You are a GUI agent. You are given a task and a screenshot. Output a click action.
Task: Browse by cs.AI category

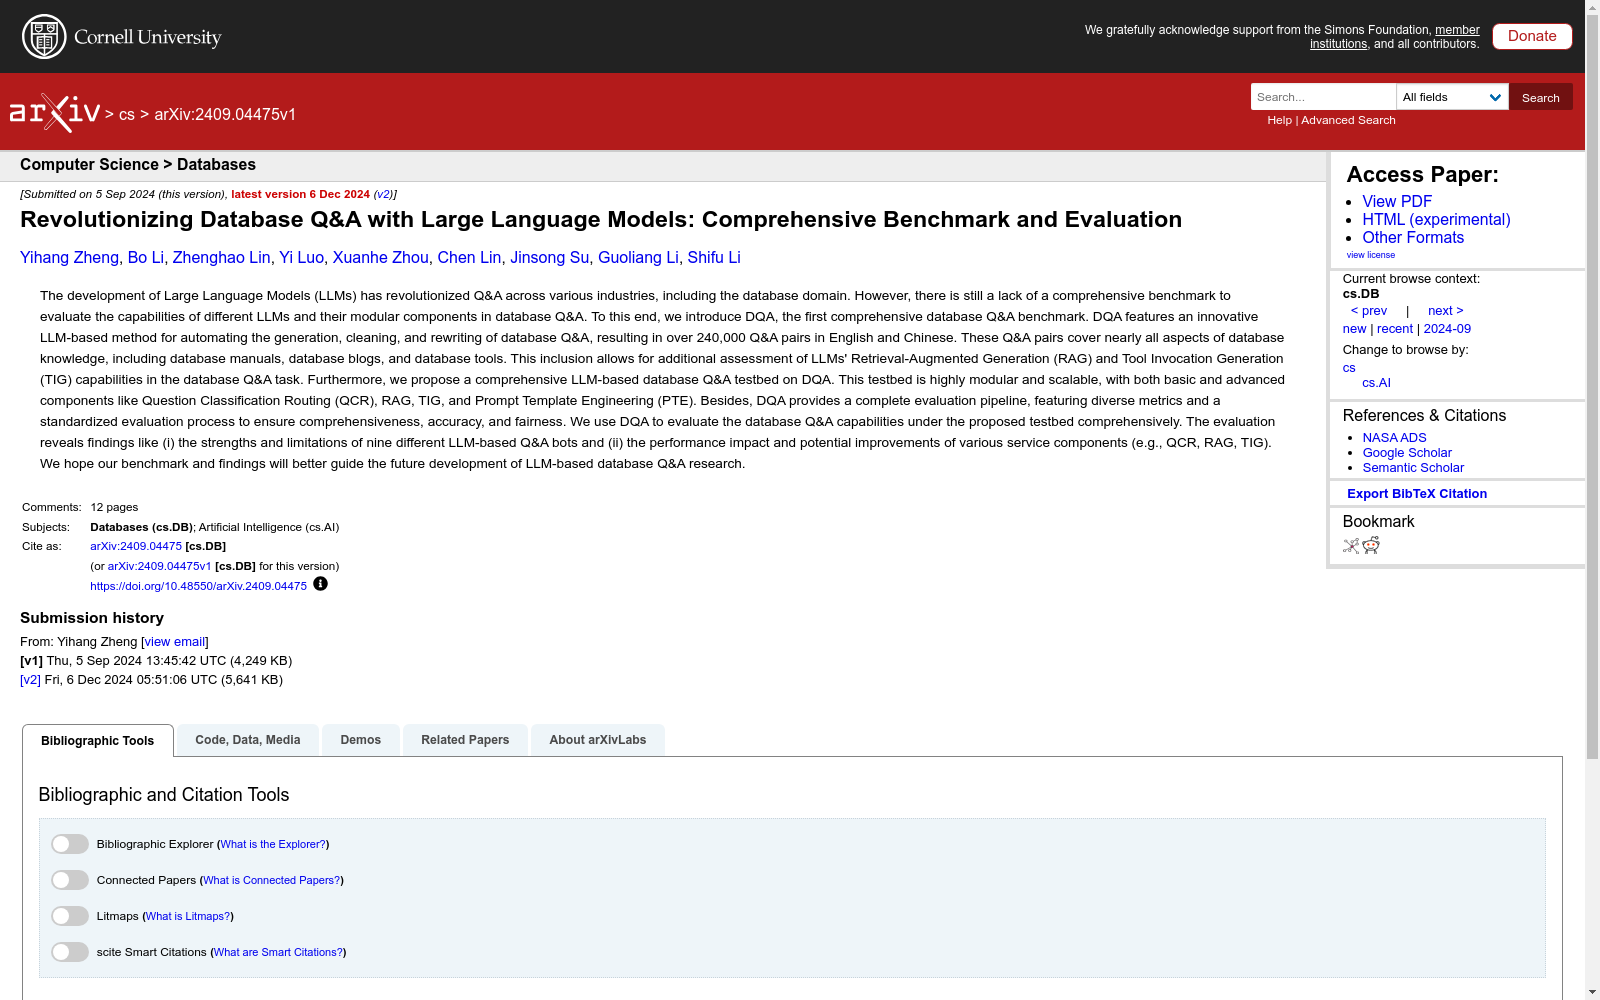tap(1376, 383)
